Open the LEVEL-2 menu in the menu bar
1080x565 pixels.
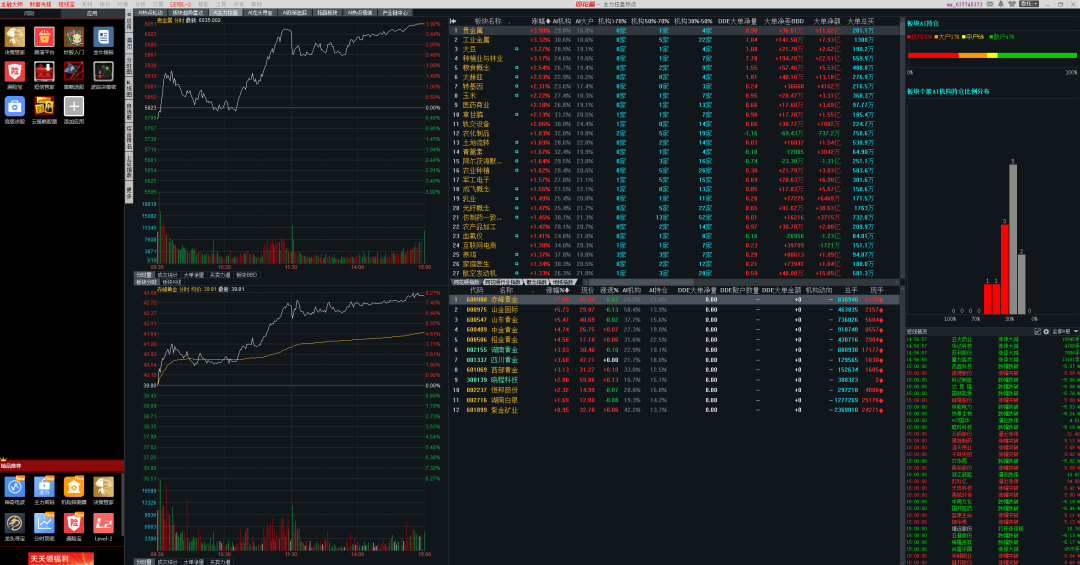(x=181, y=4)
